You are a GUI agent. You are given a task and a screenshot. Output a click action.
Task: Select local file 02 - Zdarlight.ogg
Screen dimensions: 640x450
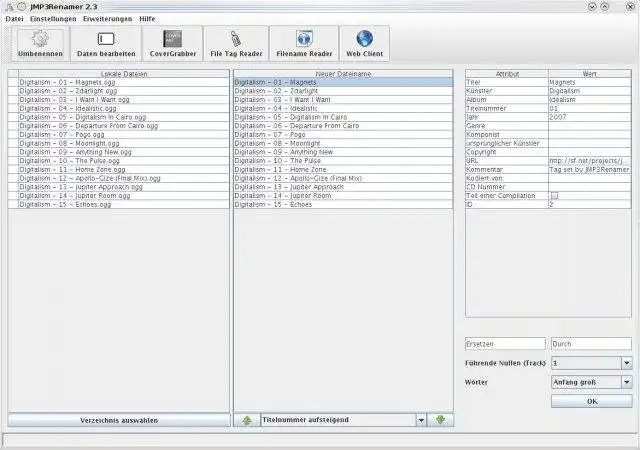pyautogui.click(x=124, y=91)
